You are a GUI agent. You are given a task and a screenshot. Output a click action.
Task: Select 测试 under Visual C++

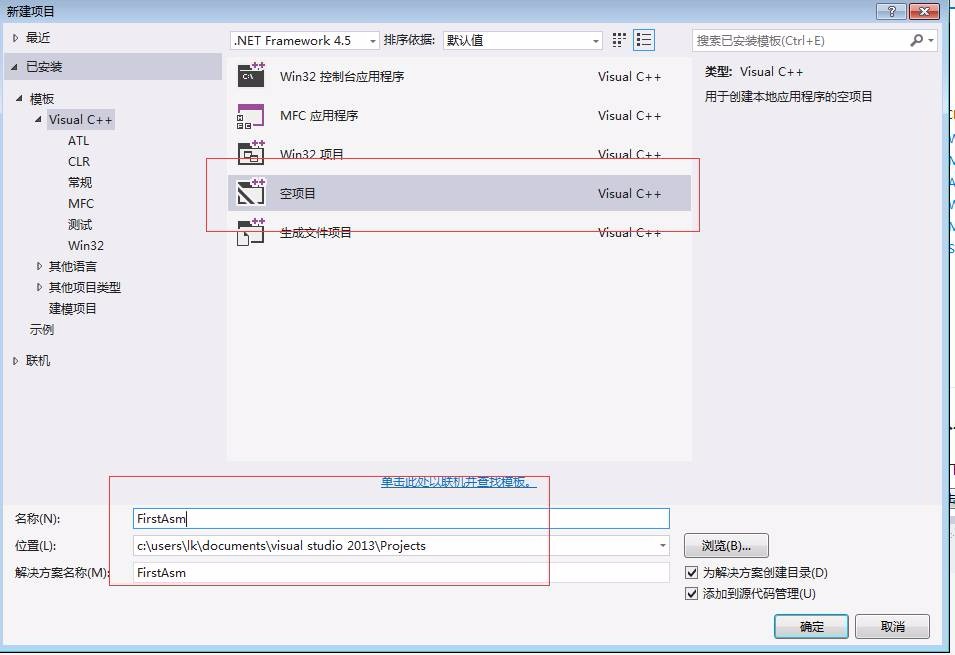pos(80,224)
